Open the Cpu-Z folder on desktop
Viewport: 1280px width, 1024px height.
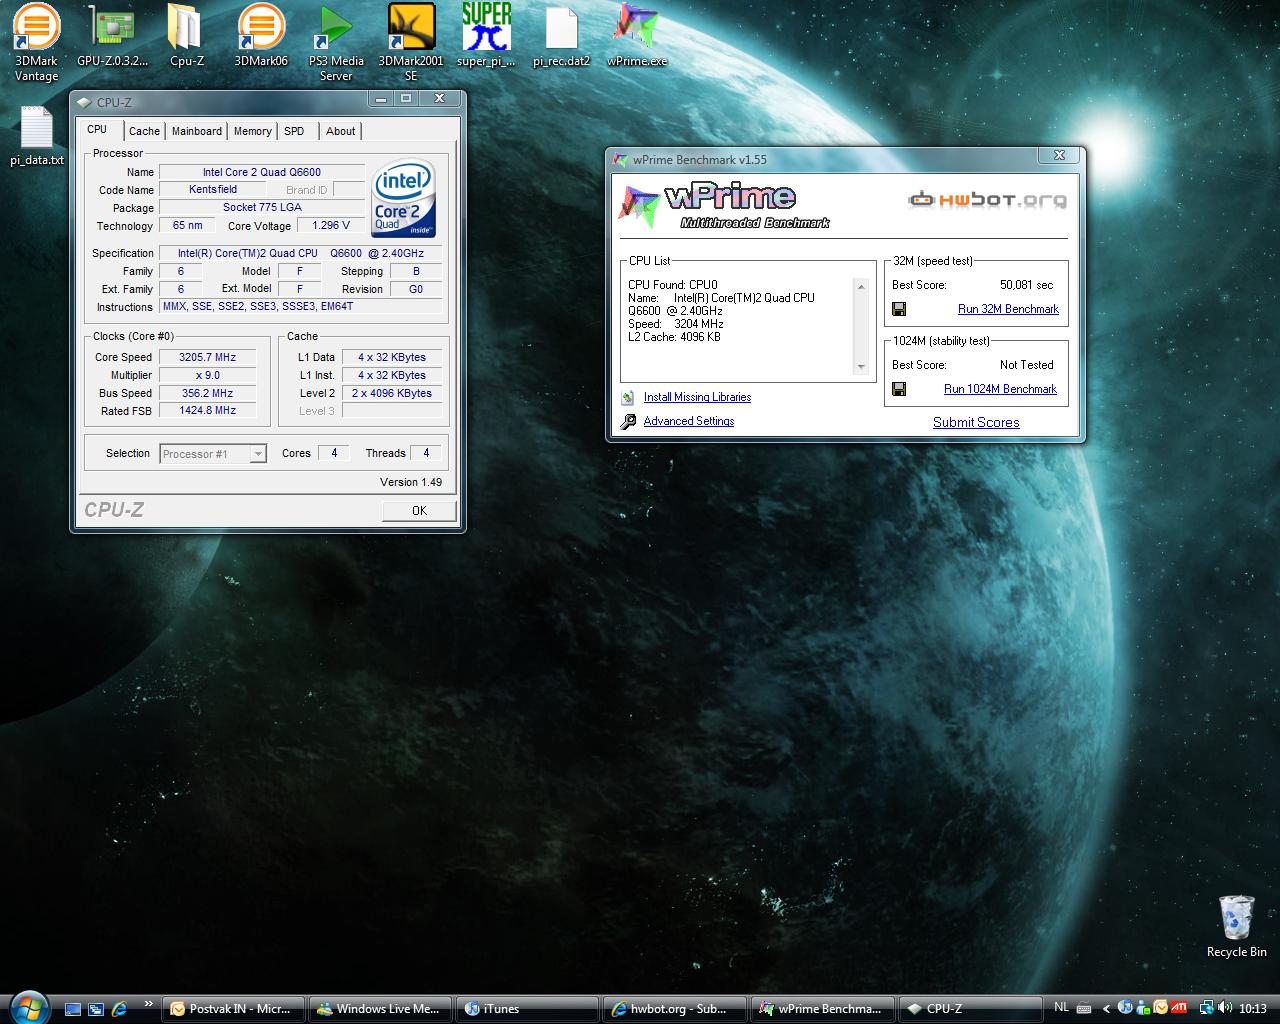pyautogui.click(x=186, y=37)
